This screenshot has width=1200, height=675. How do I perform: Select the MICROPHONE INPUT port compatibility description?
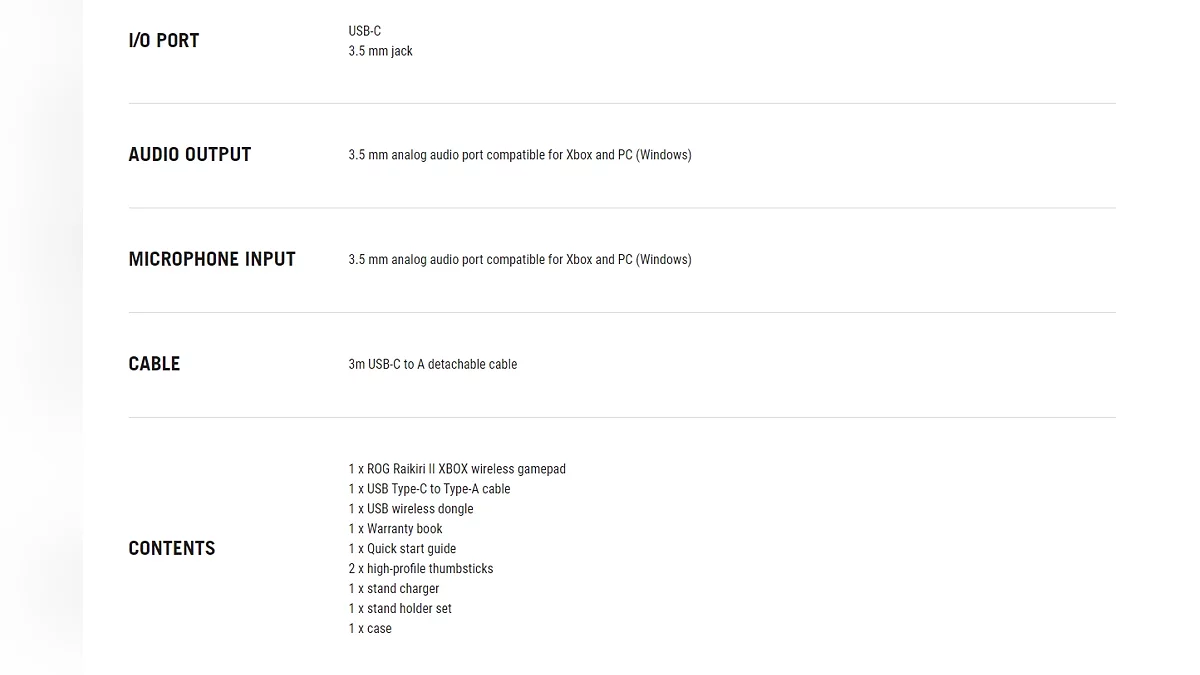pos(520,260)
